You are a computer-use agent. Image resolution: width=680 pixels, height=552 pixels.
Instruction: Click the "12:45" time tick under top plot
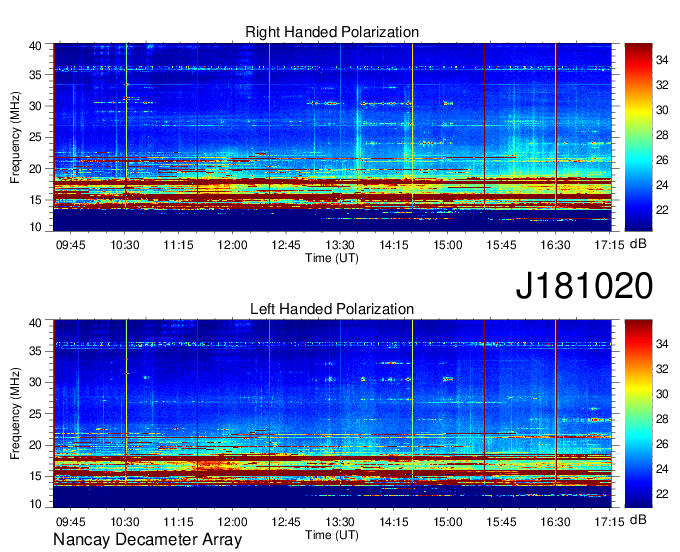click(x=286, y=245)
